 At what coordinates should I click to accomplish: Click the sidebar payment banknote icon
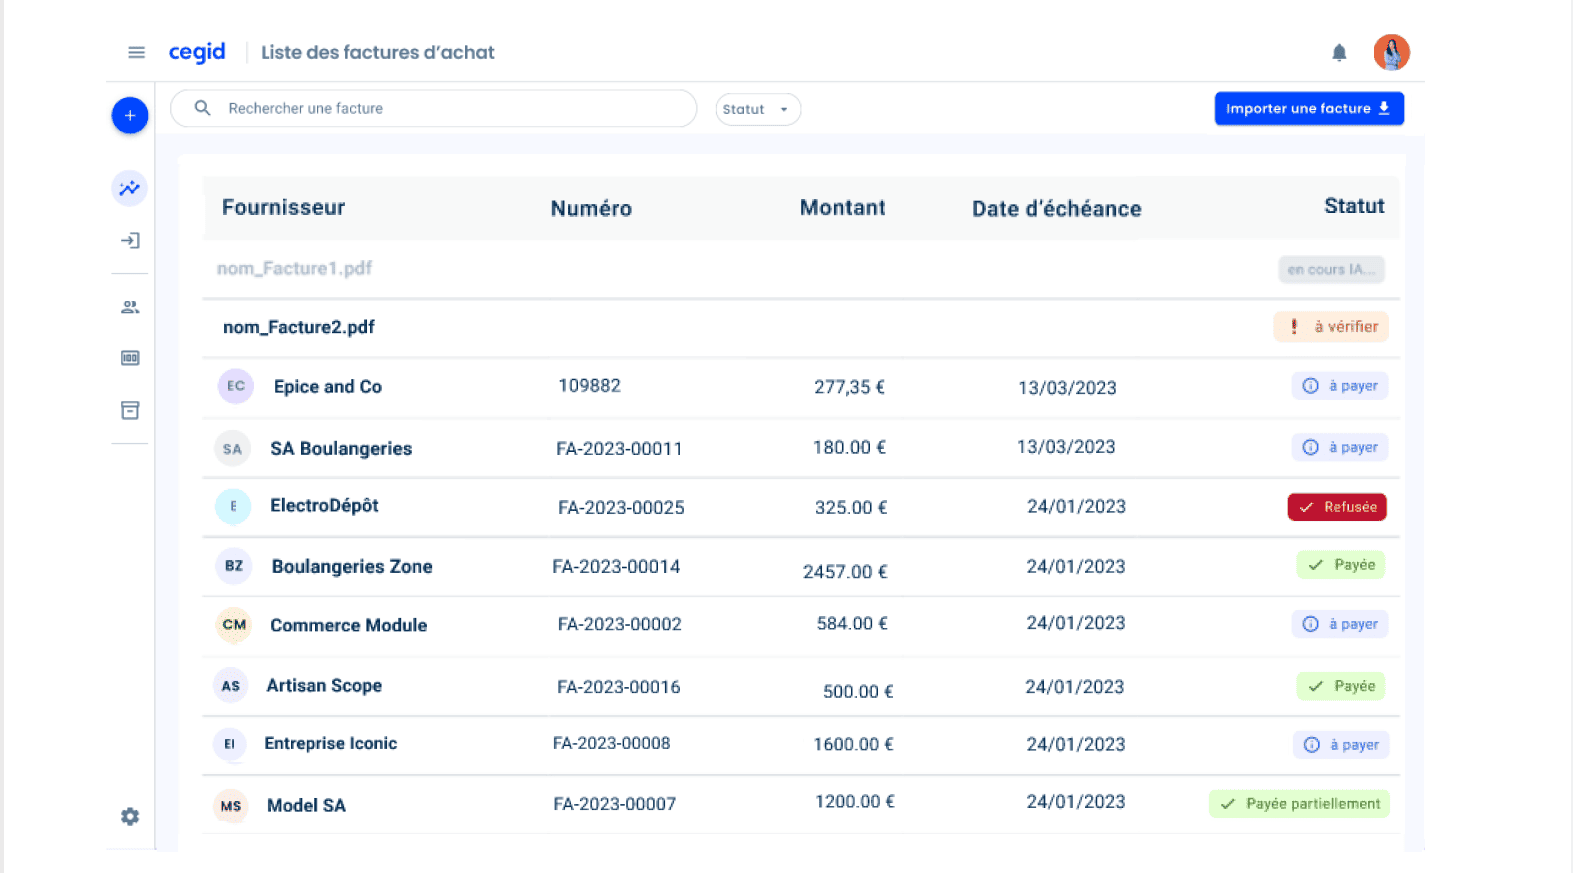130,358
